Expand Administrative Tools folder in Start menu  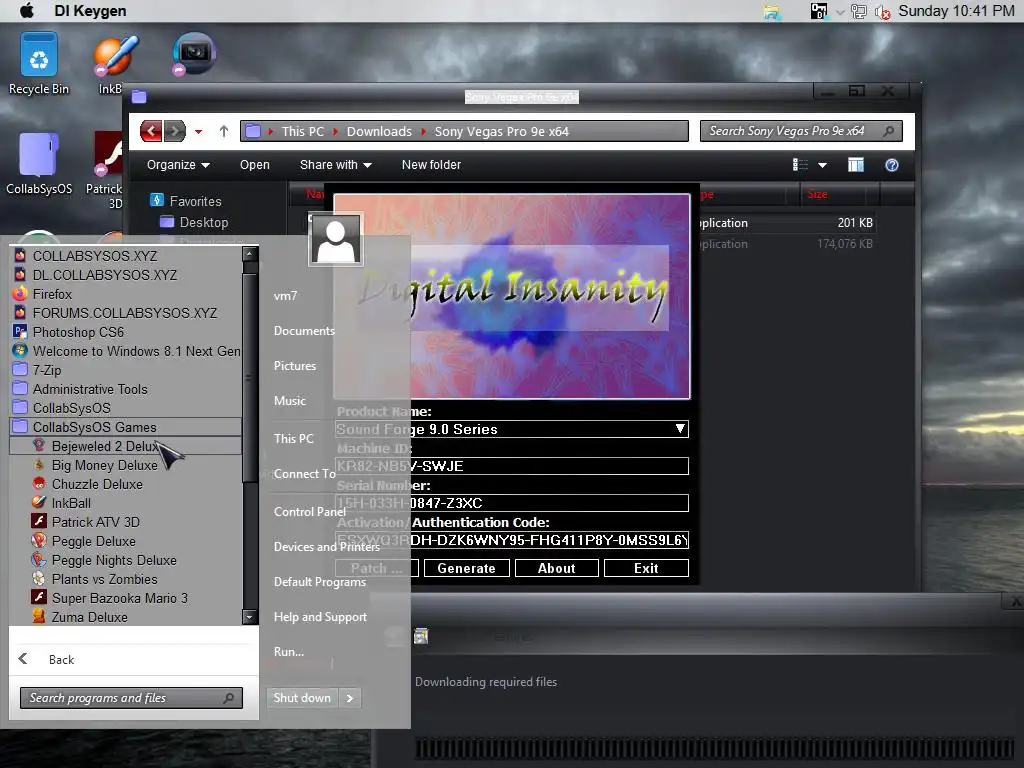[x=126, y=389]
